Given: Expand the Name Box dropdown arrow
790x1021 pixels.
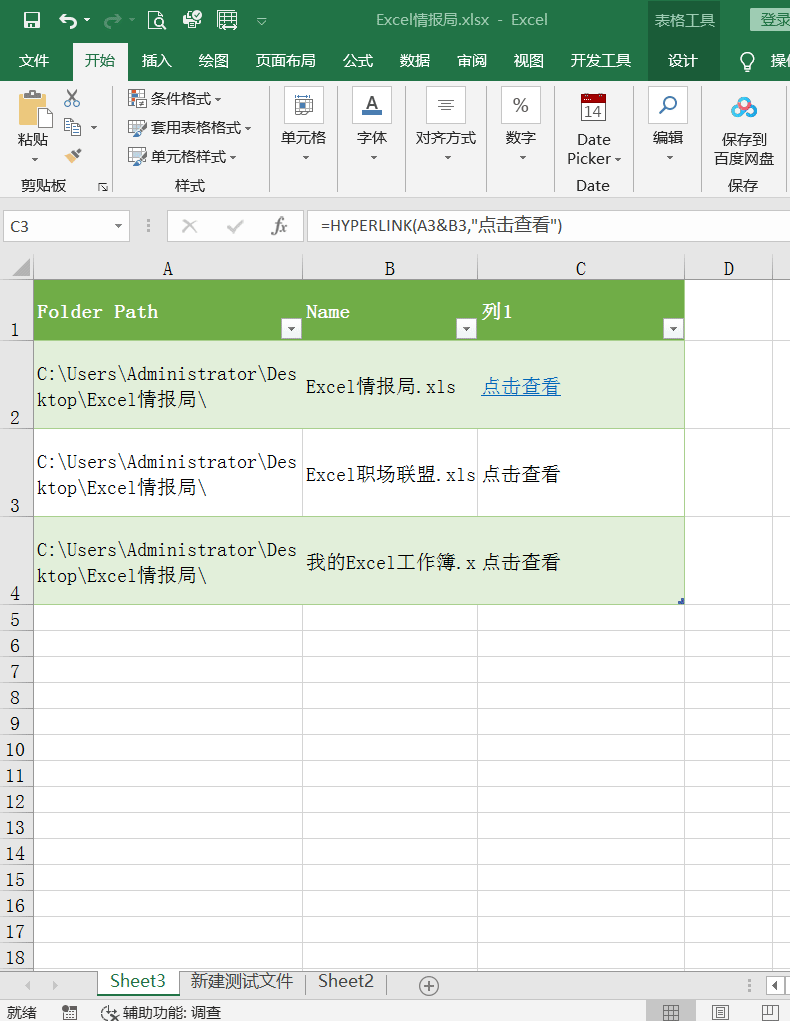Looking at the screenshot, I should coord(118,226).
